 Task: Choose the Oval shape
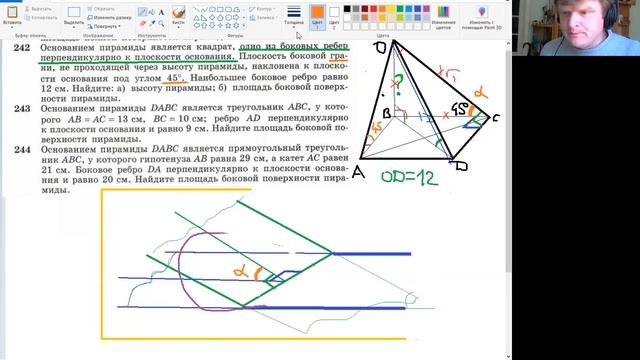[x=212, y=9]
